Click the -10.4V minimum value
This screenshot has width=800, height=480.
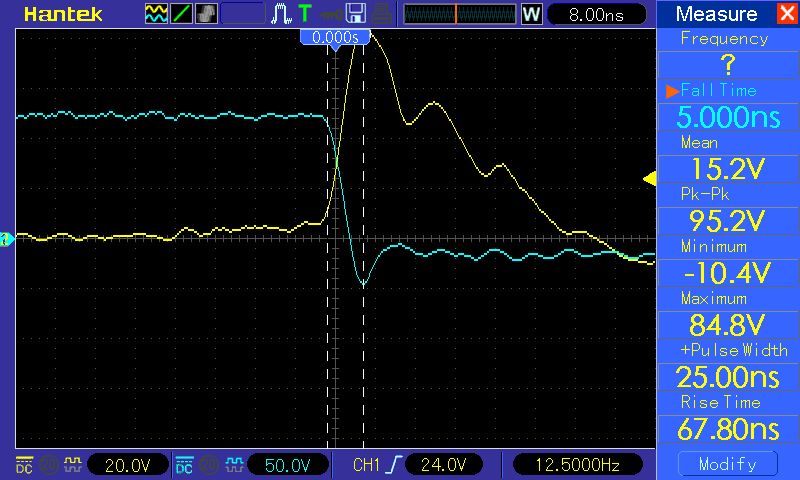[x=728, y=272]
